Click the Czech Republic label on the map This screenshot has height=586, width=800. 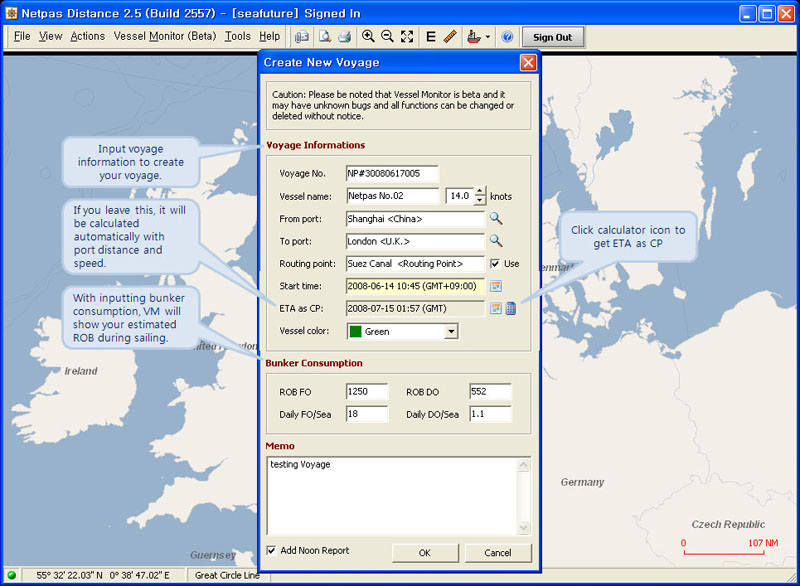(x=728, y=524)
